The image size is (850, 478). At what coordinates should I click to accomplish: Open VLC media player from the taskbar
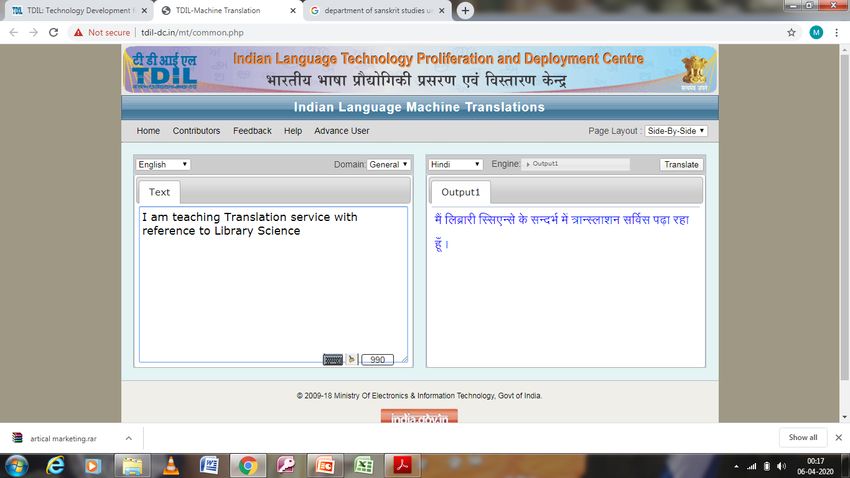(x=171, y=466)
